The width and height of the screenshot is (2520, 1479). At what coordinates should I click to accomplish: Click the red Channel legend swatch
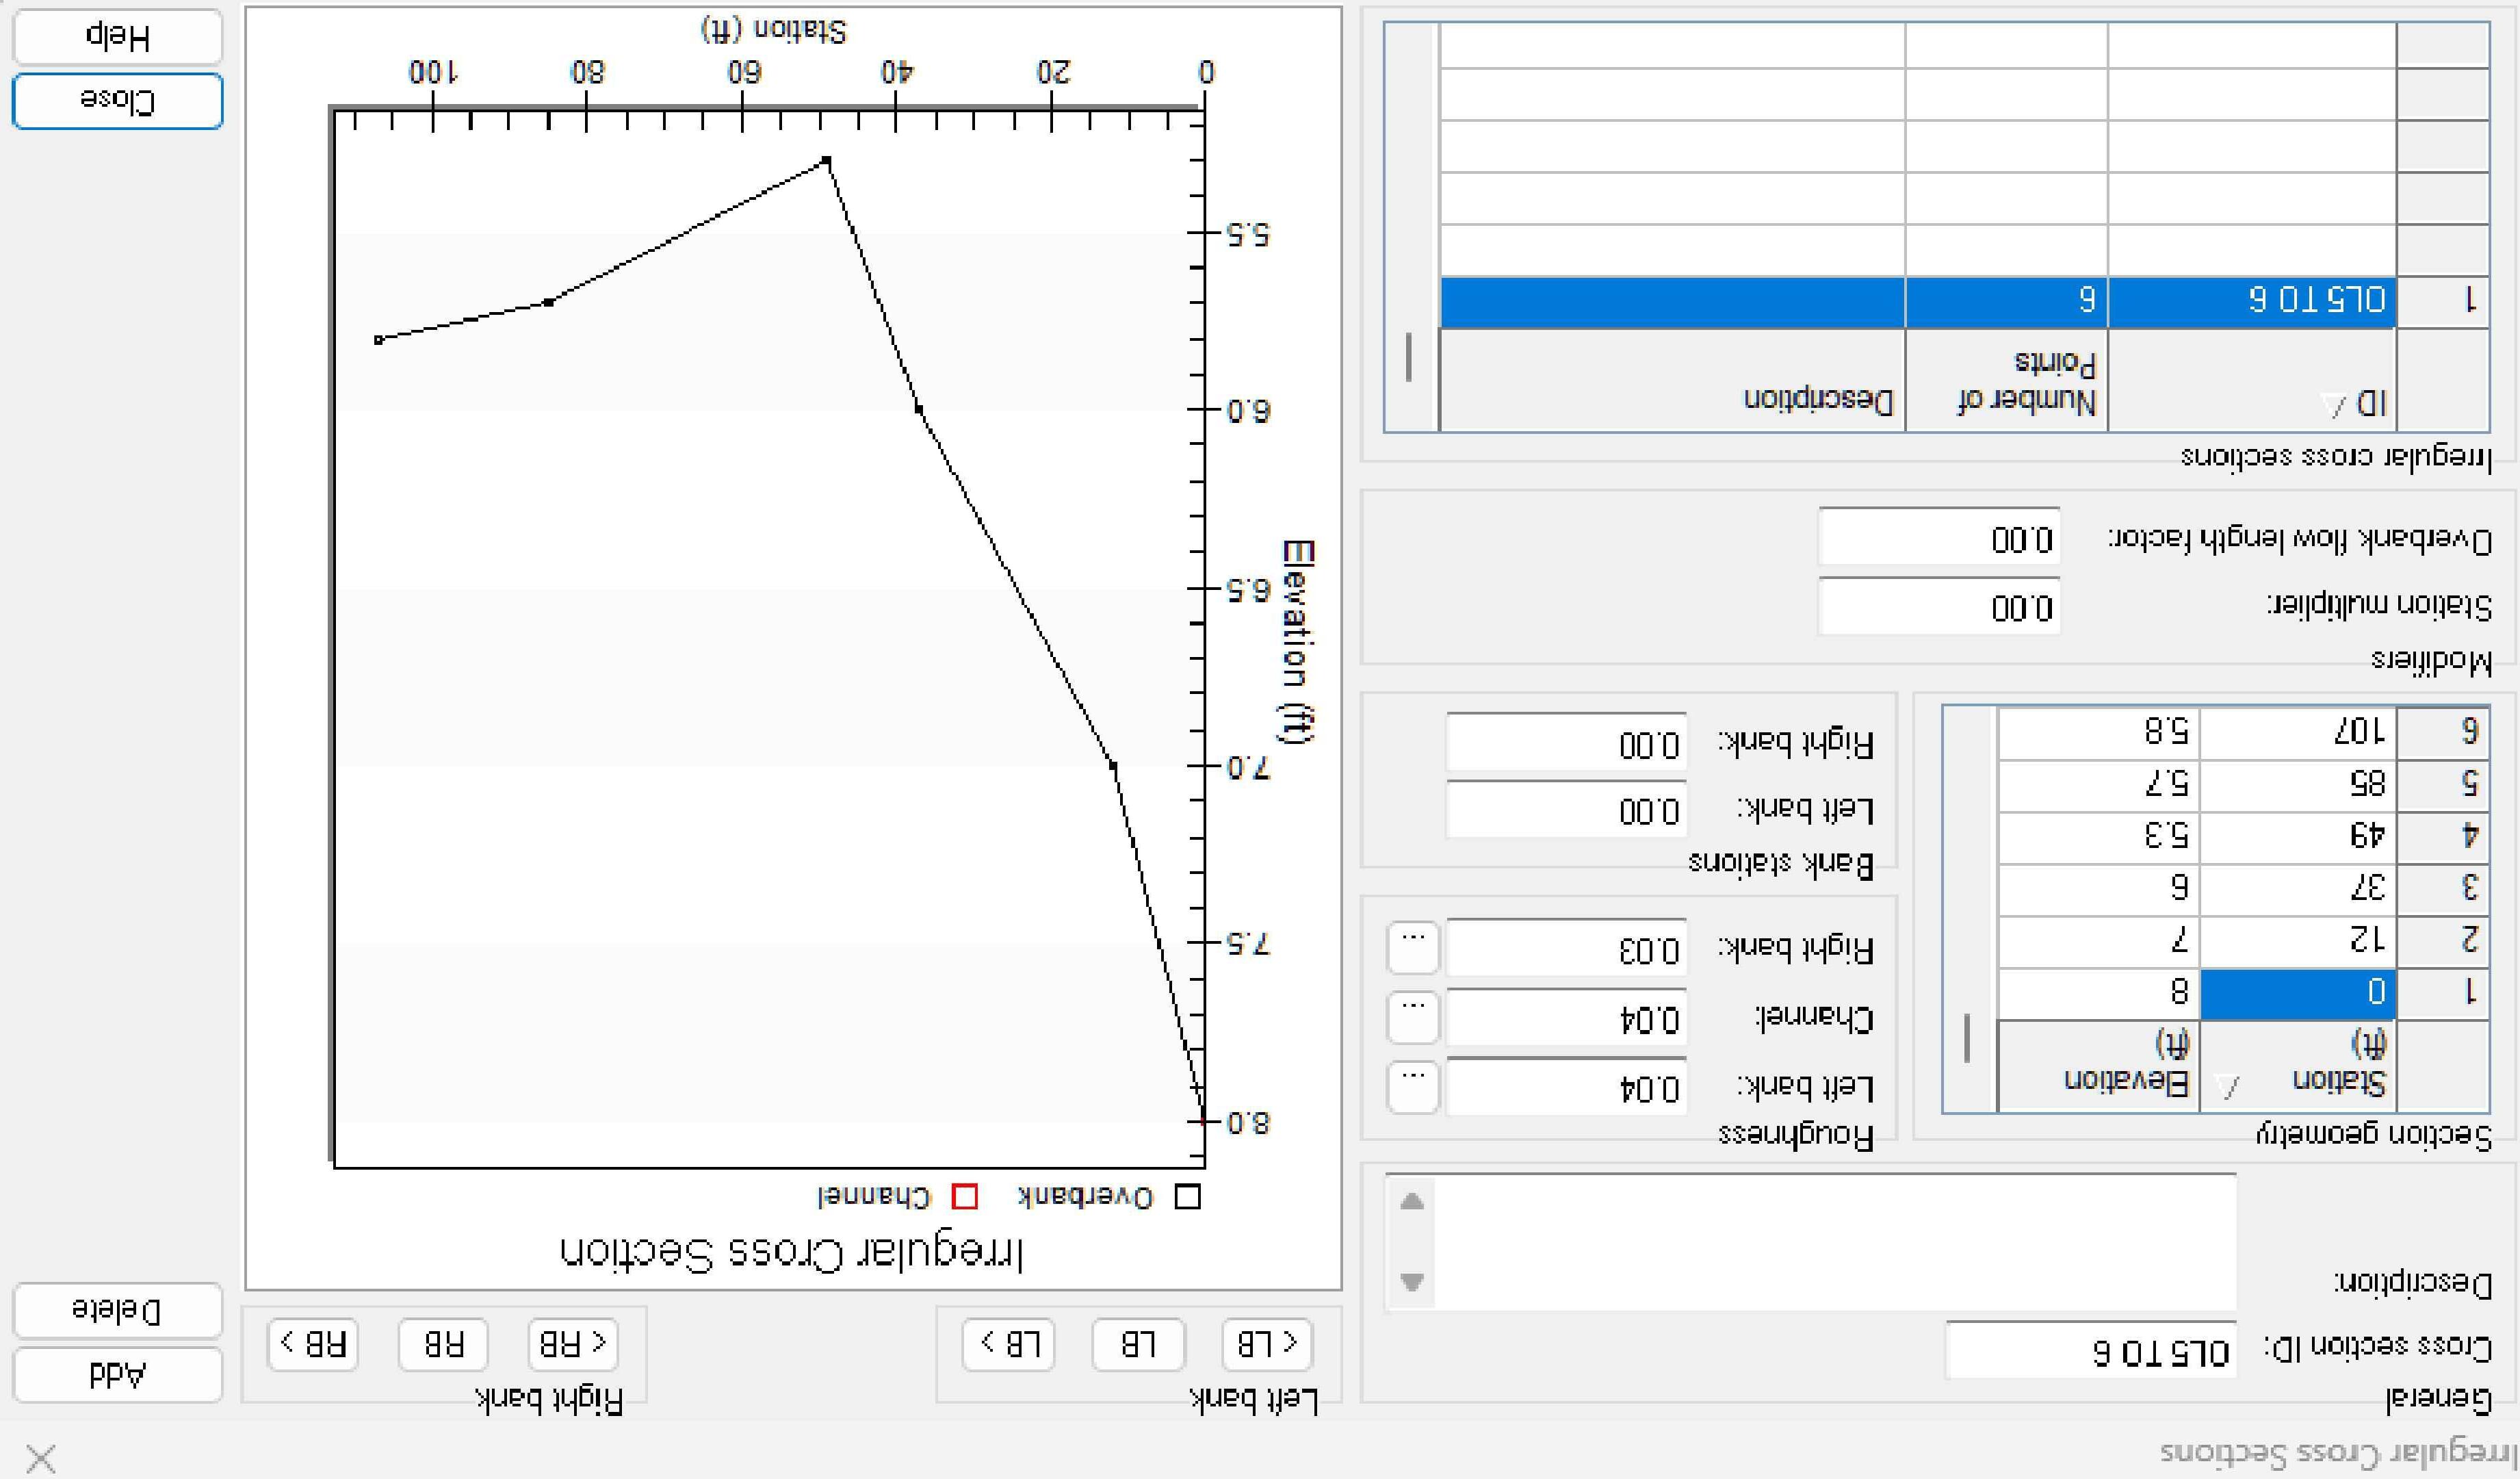click(965, 1197)
